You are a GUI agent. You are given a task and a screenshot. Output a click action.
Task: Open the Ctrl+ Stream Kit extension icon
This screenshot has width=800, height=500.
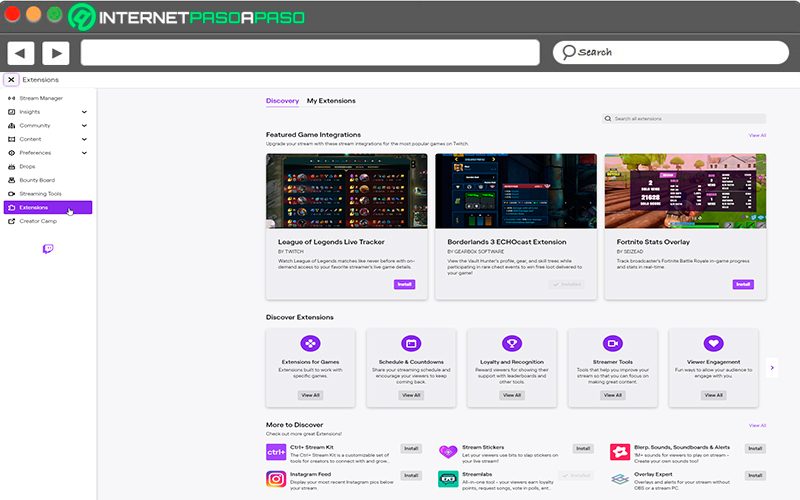pos(276,452)
